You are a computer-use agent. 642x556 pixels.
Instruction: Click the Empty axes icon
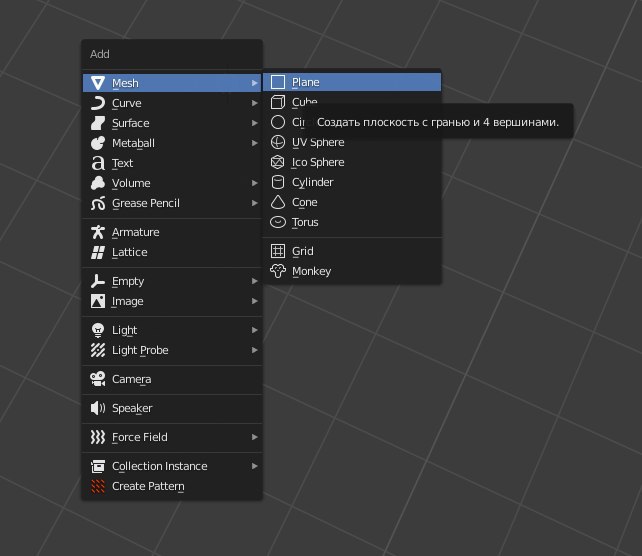coord(98,281)
